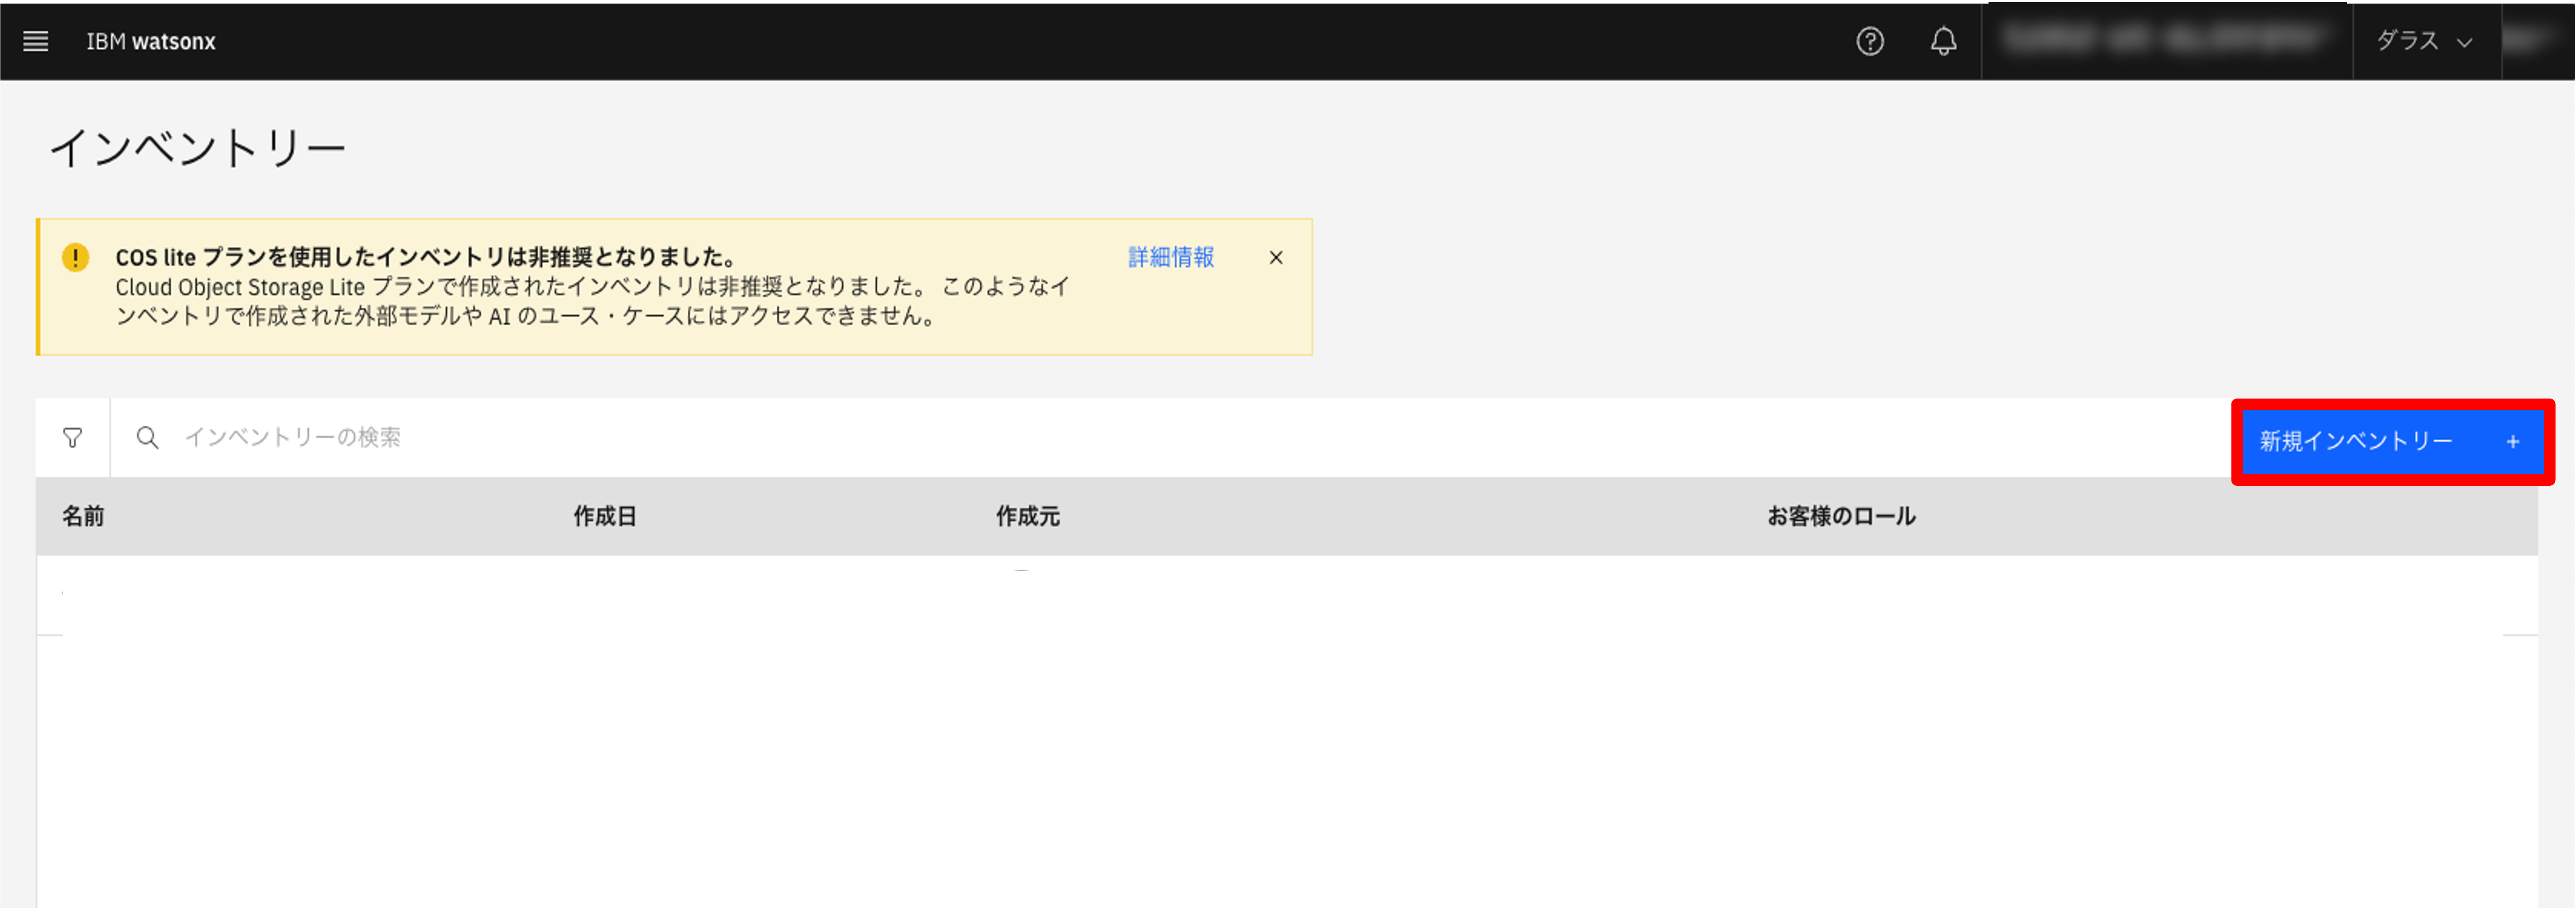
Task: Click the COS lite banner bold title text
Action: pyautogui.click(x=426, y=258)
